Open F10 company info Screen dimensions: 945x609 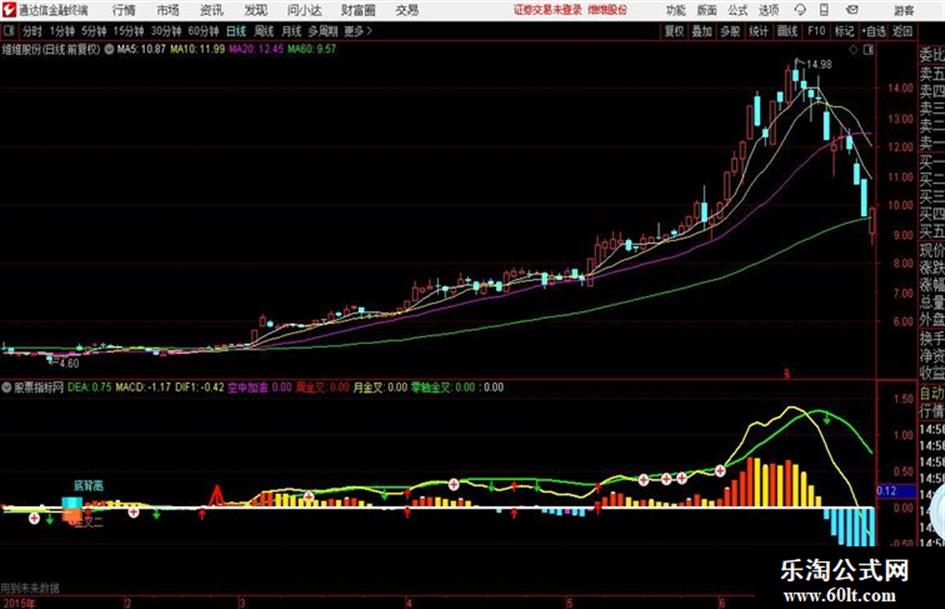tap(816, 31)
